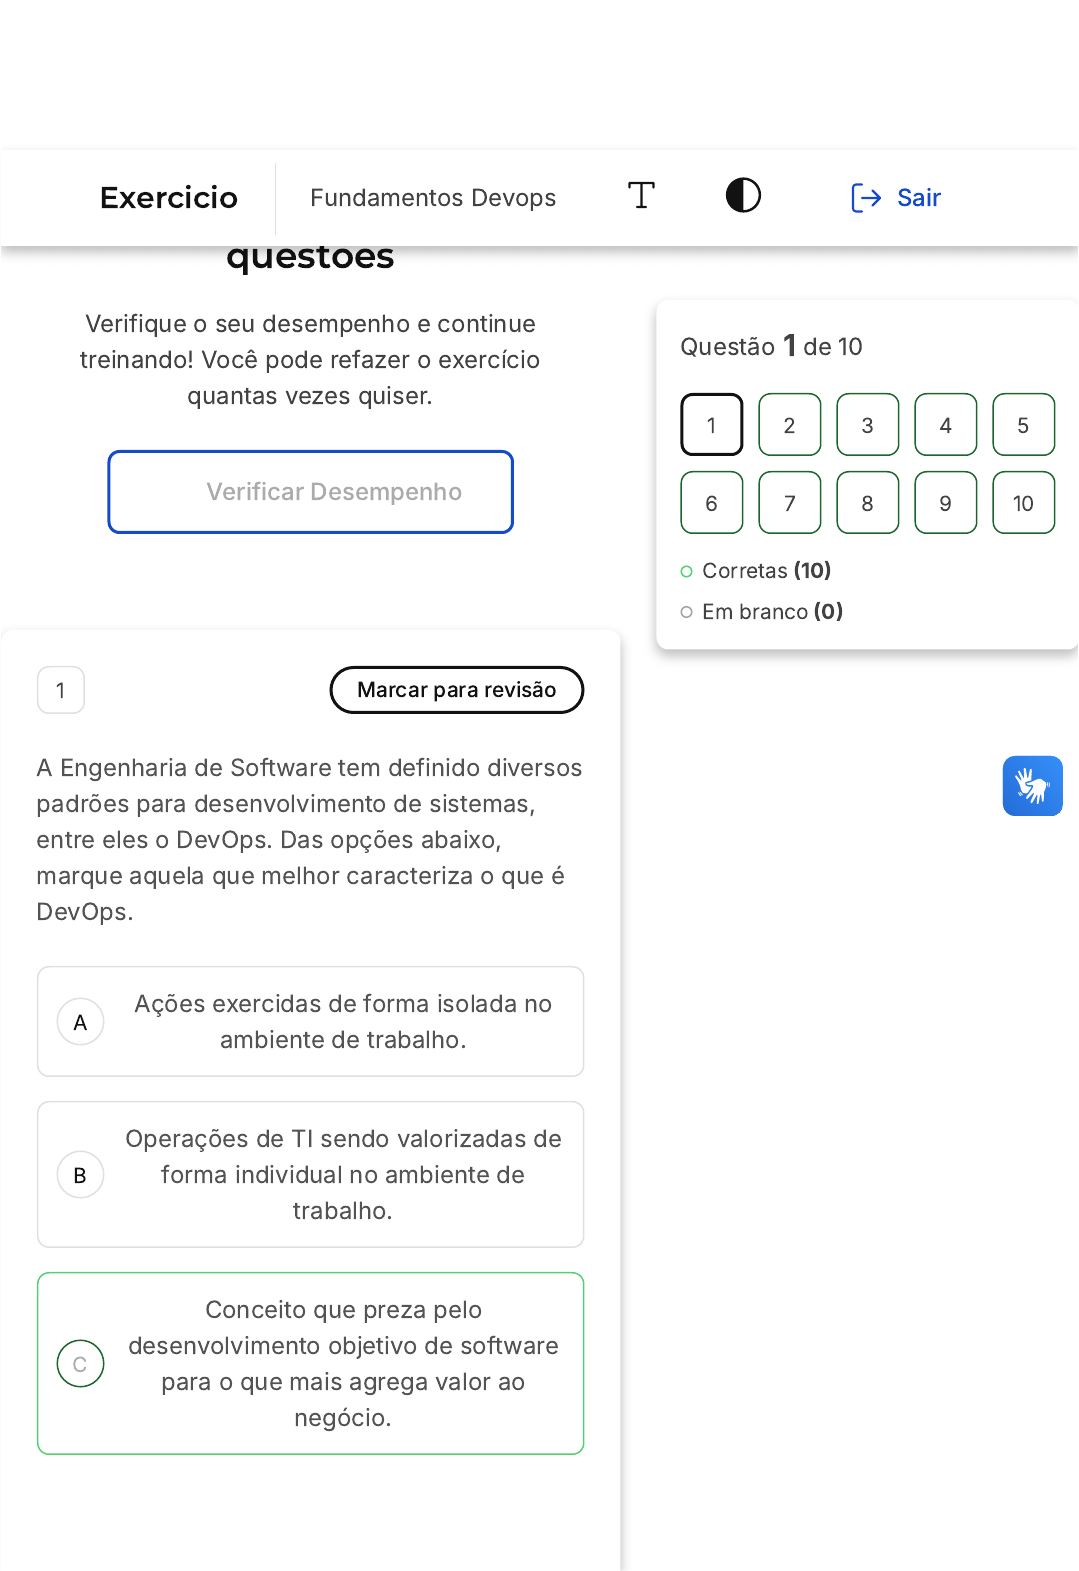Viewport: 1079px width, 1571px height.
Task: Go to question 2
Action: (x=789, y=425)
